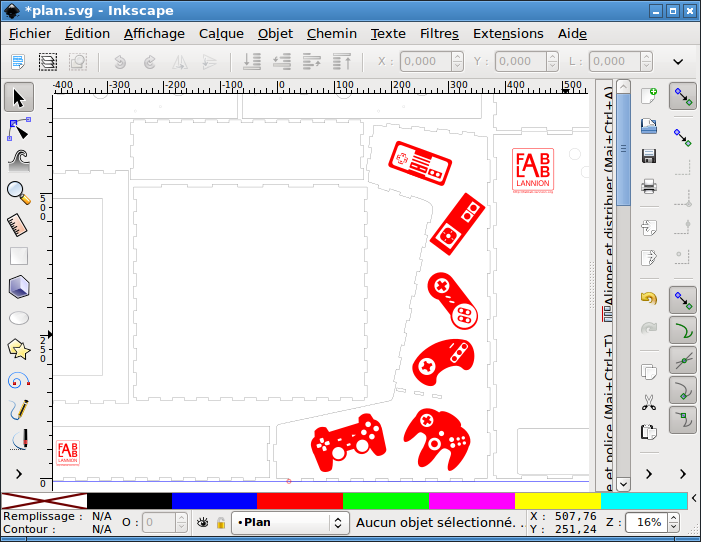Viewport: 701px width, 542px height.
Task: Click the zoom percentage stepper arrows
Action: pos(673,522)
